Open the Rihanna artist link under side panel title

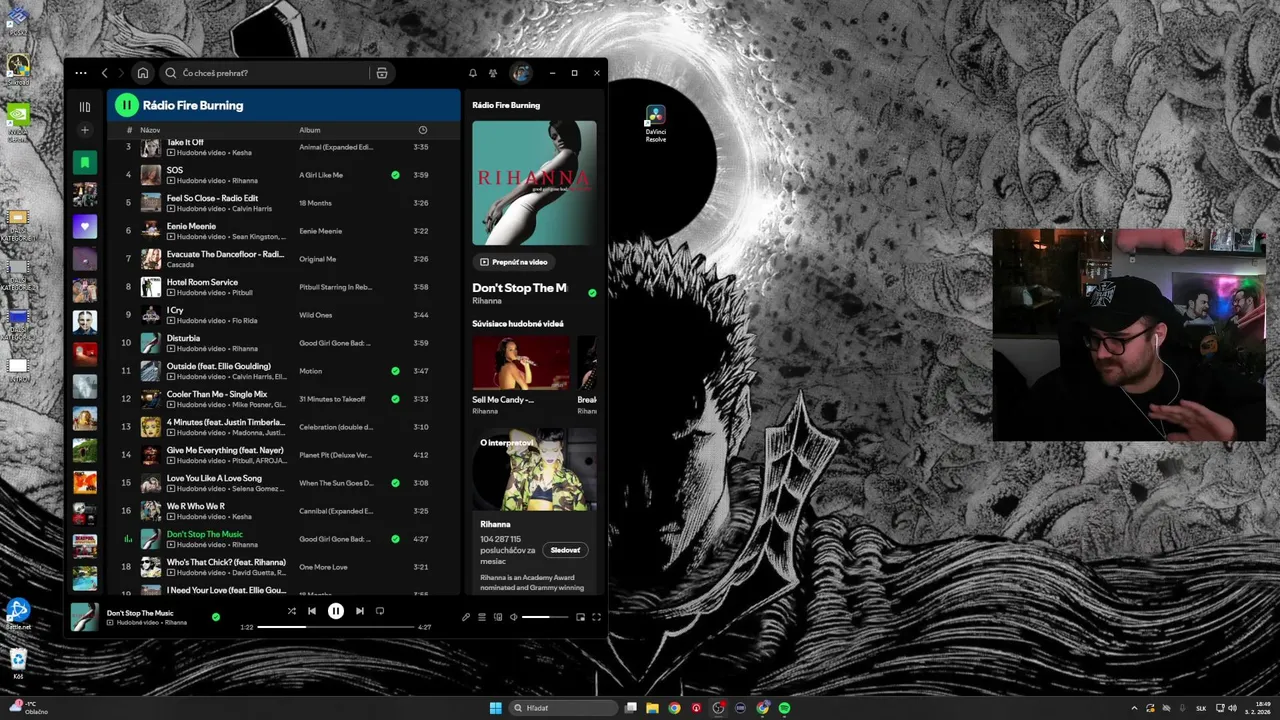coord(487,300)
